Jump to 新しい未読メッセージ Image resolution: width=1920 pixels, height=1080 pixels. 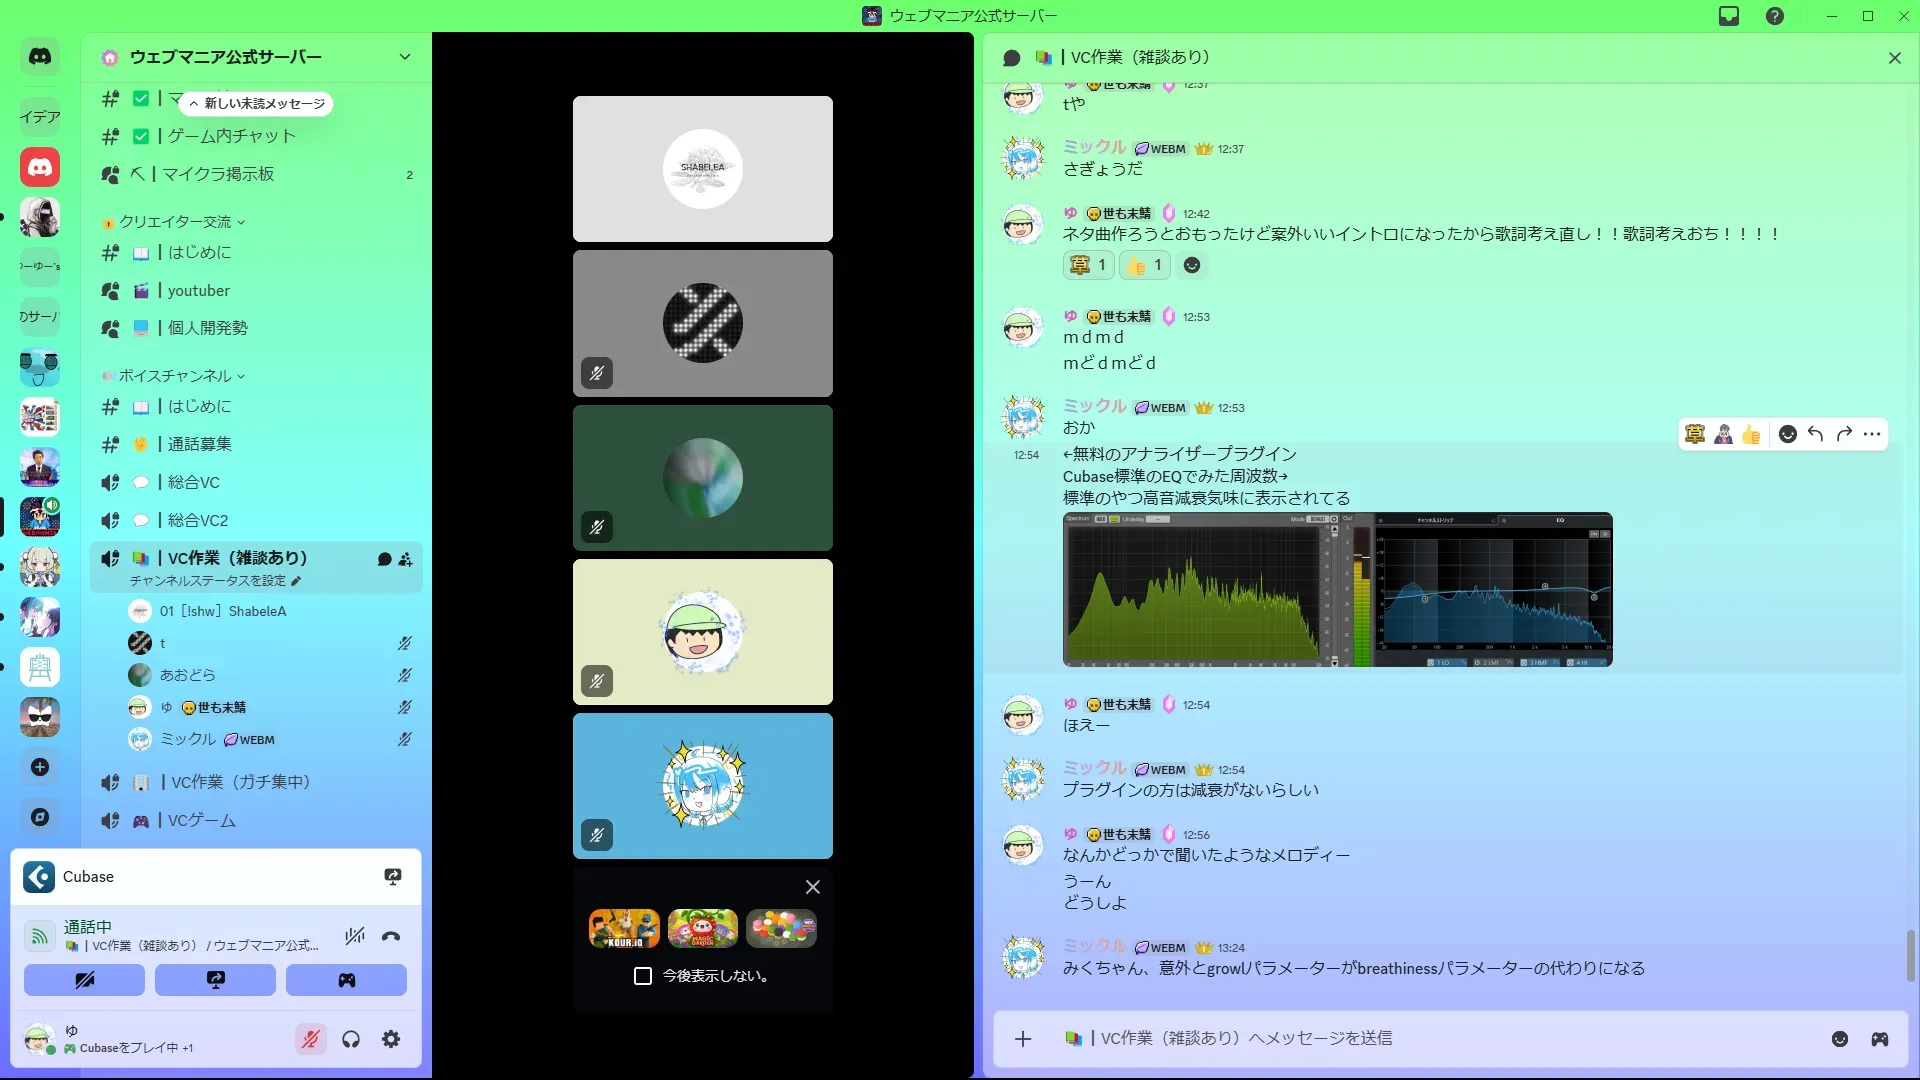(x=256, y=104)
